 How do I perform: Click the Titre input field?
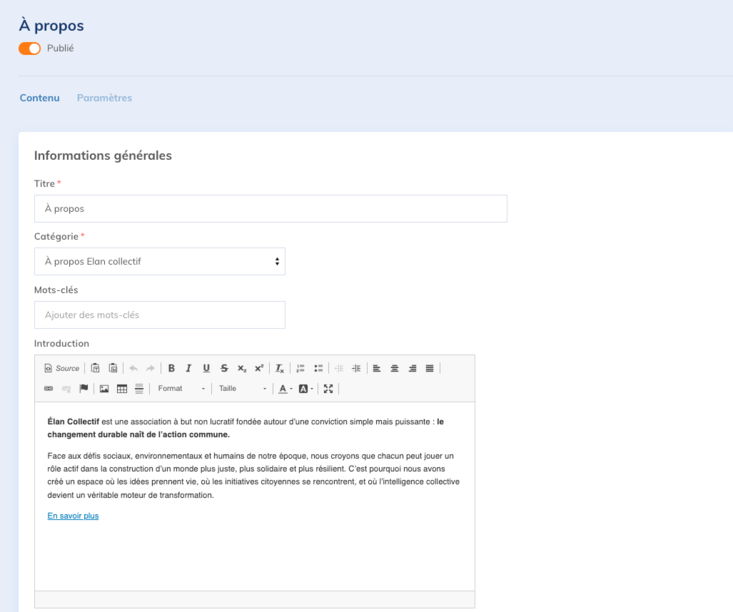271,209
